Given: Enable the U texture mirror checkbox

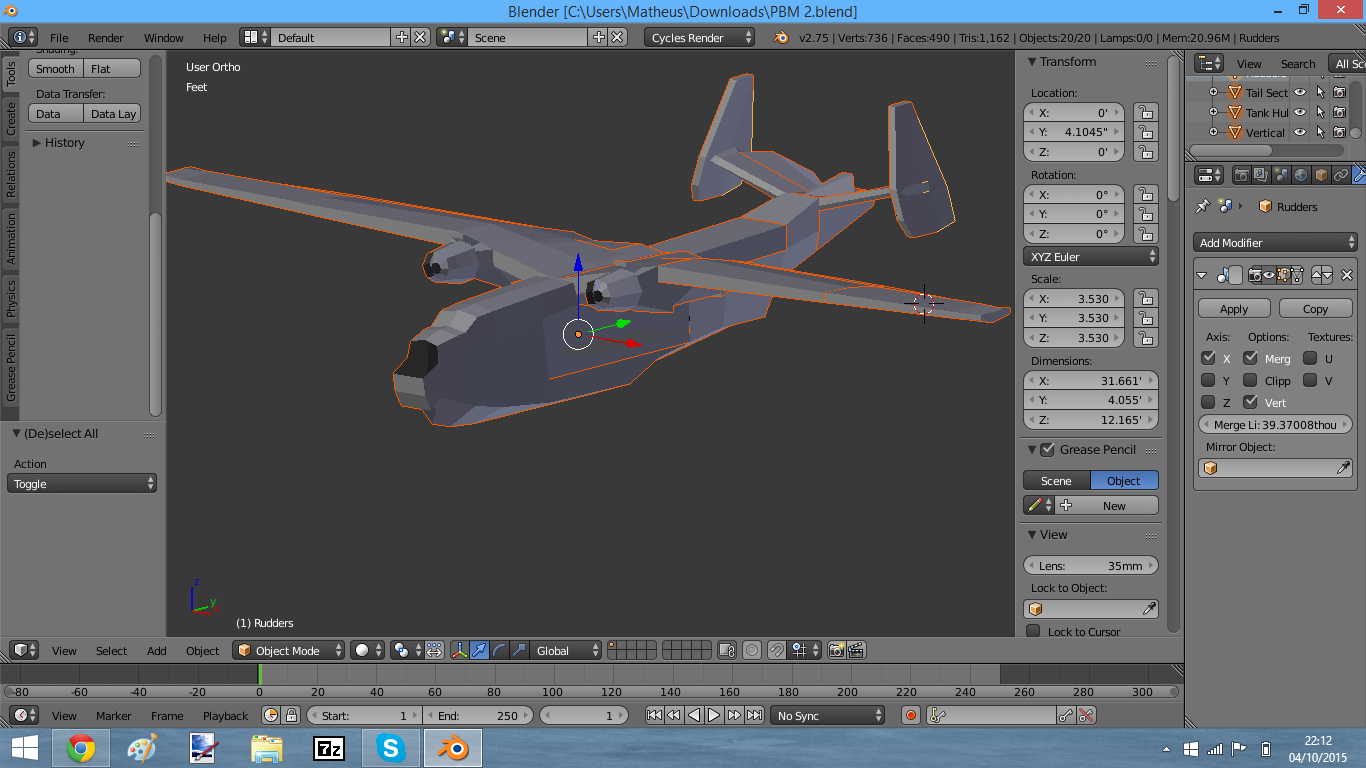Looking at the screenshot, I should [x=1310, y=358].
